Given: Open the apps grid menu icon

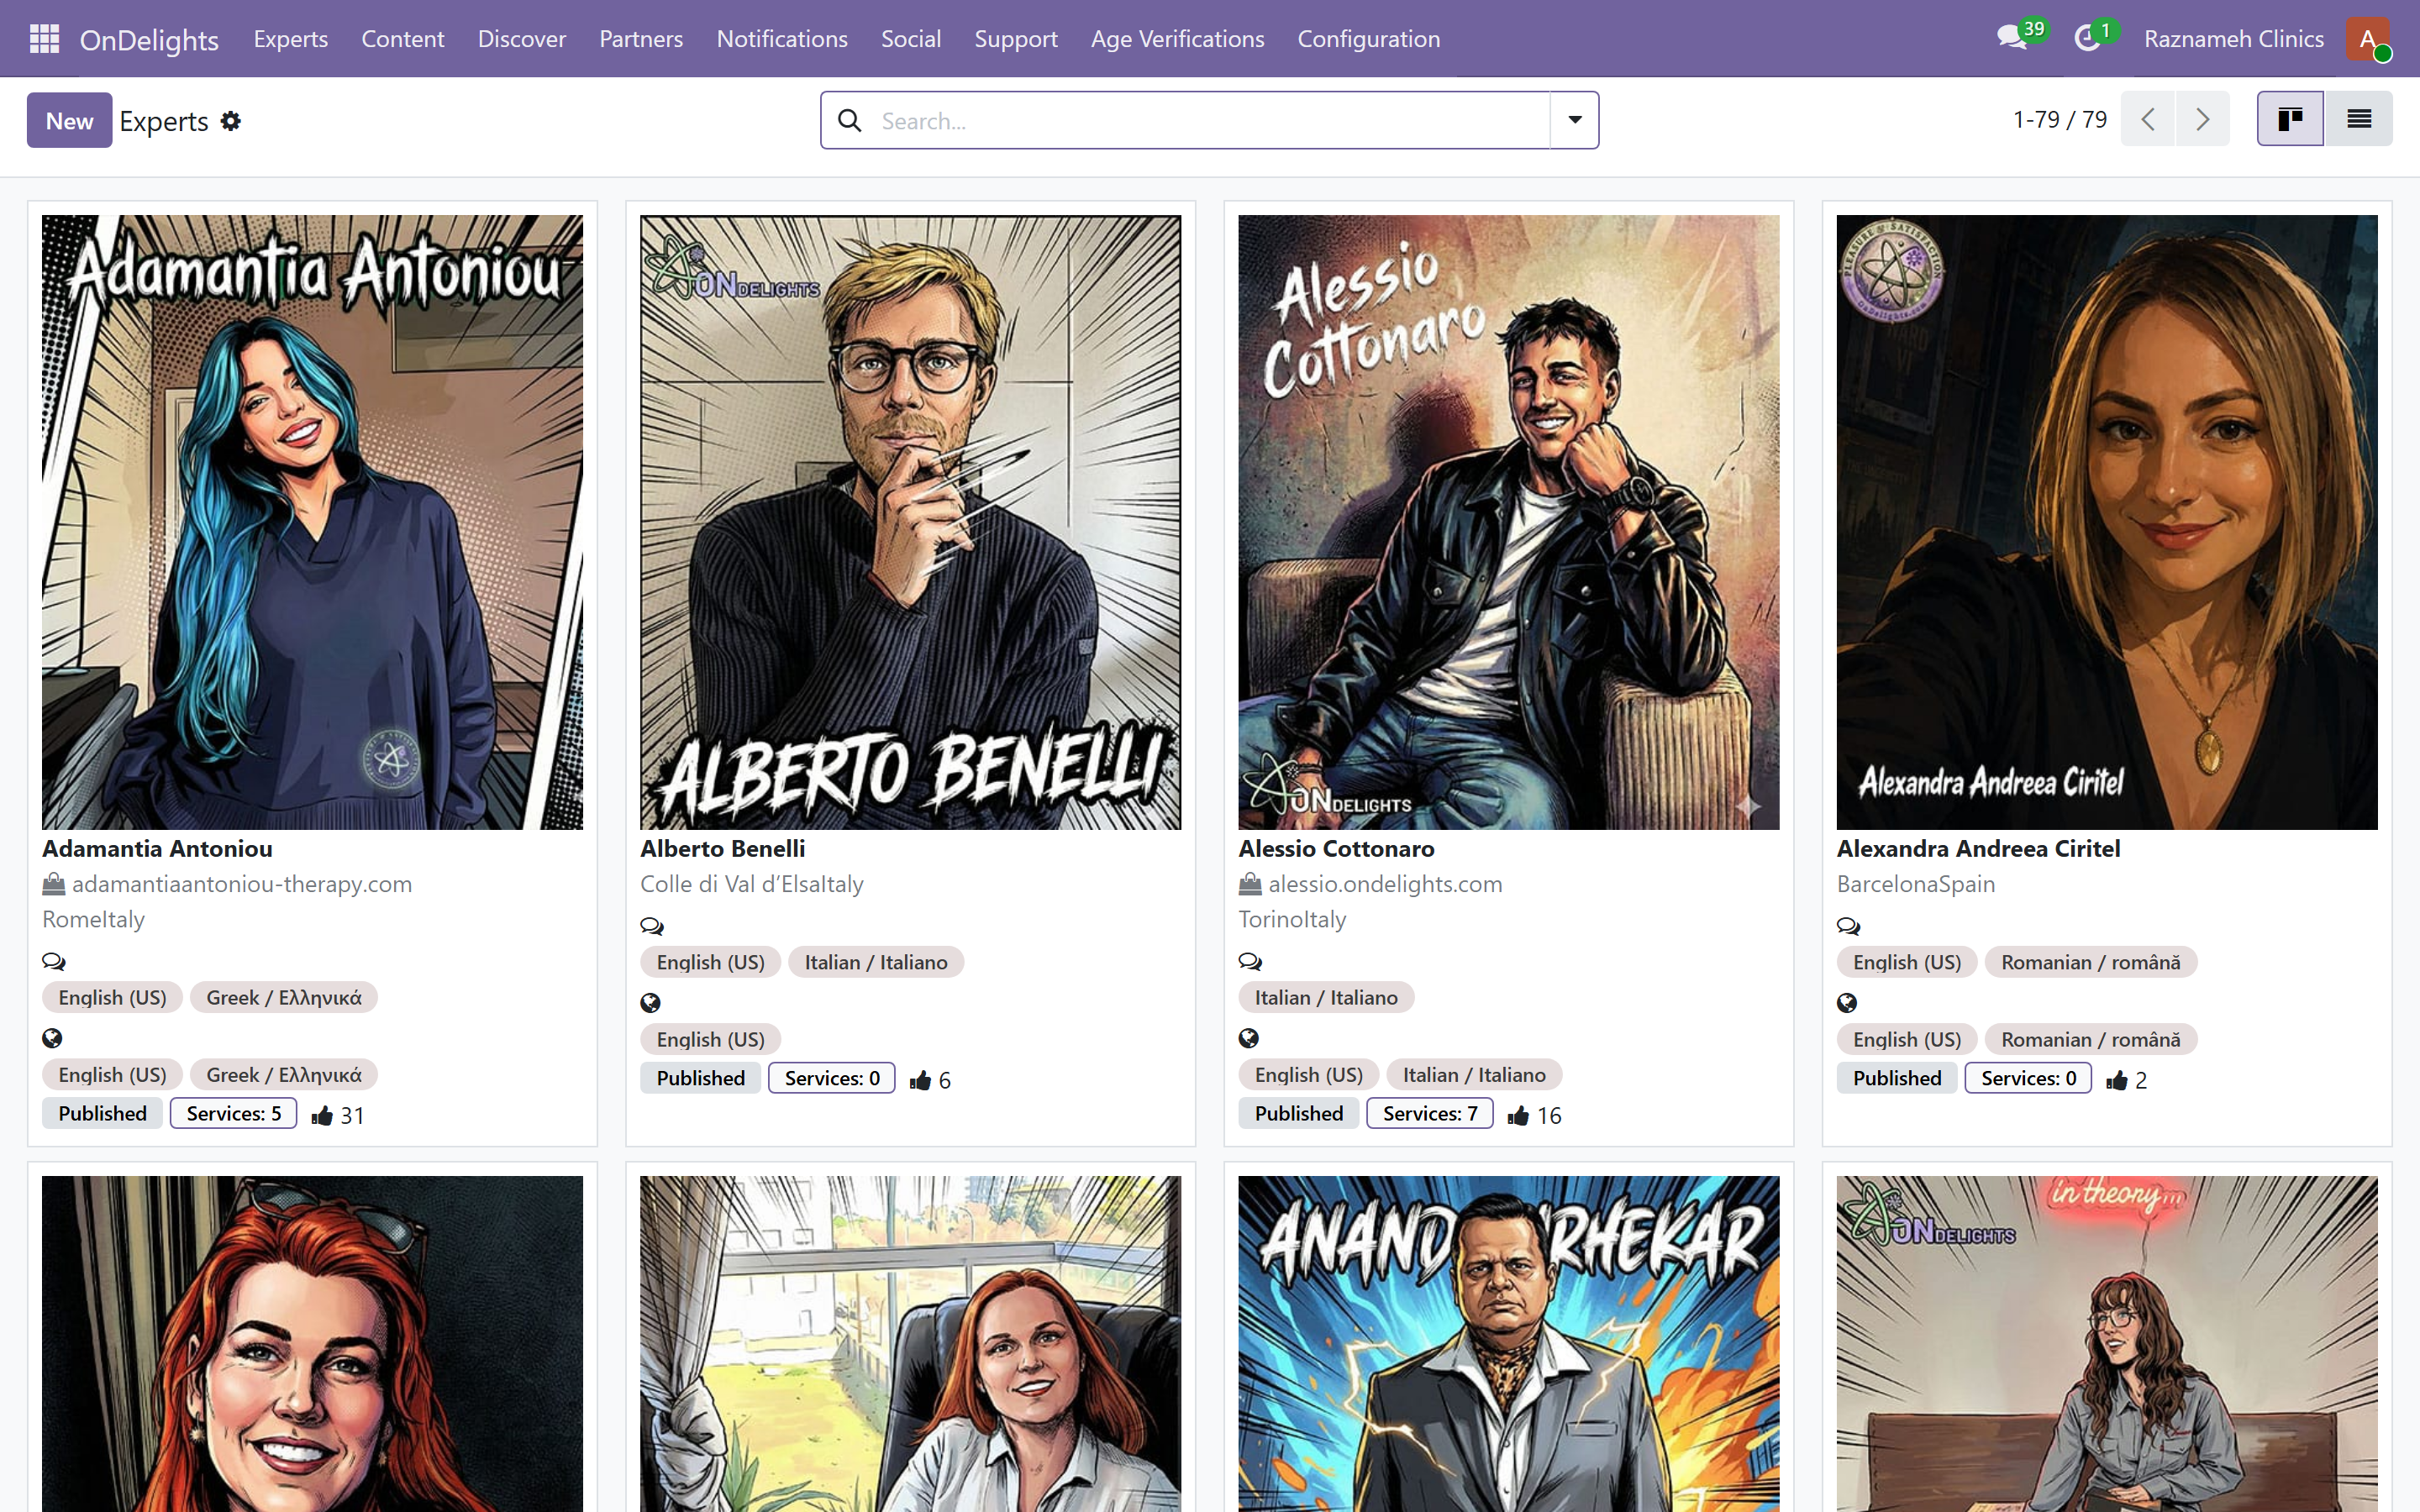Looking at the screenshot, I should 44,39.
